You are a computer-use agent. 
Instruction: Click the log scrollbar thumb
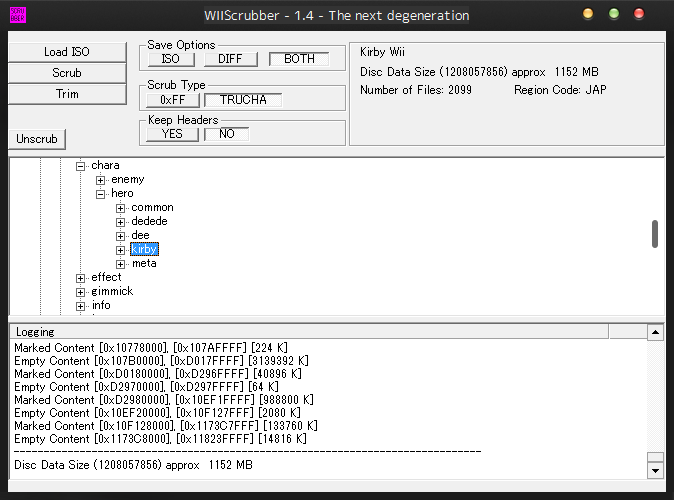pyautogui.click(x=655, y=457)
